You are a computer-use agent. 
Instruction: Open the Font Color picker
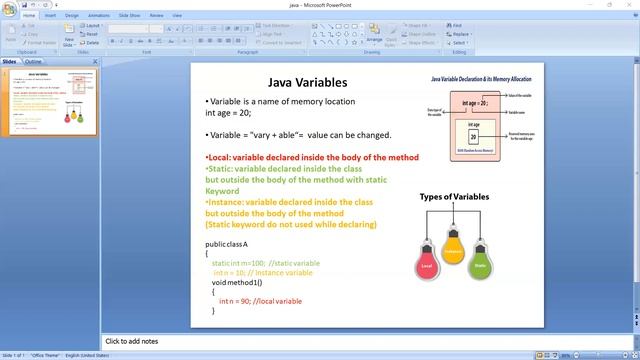point(185,41)
